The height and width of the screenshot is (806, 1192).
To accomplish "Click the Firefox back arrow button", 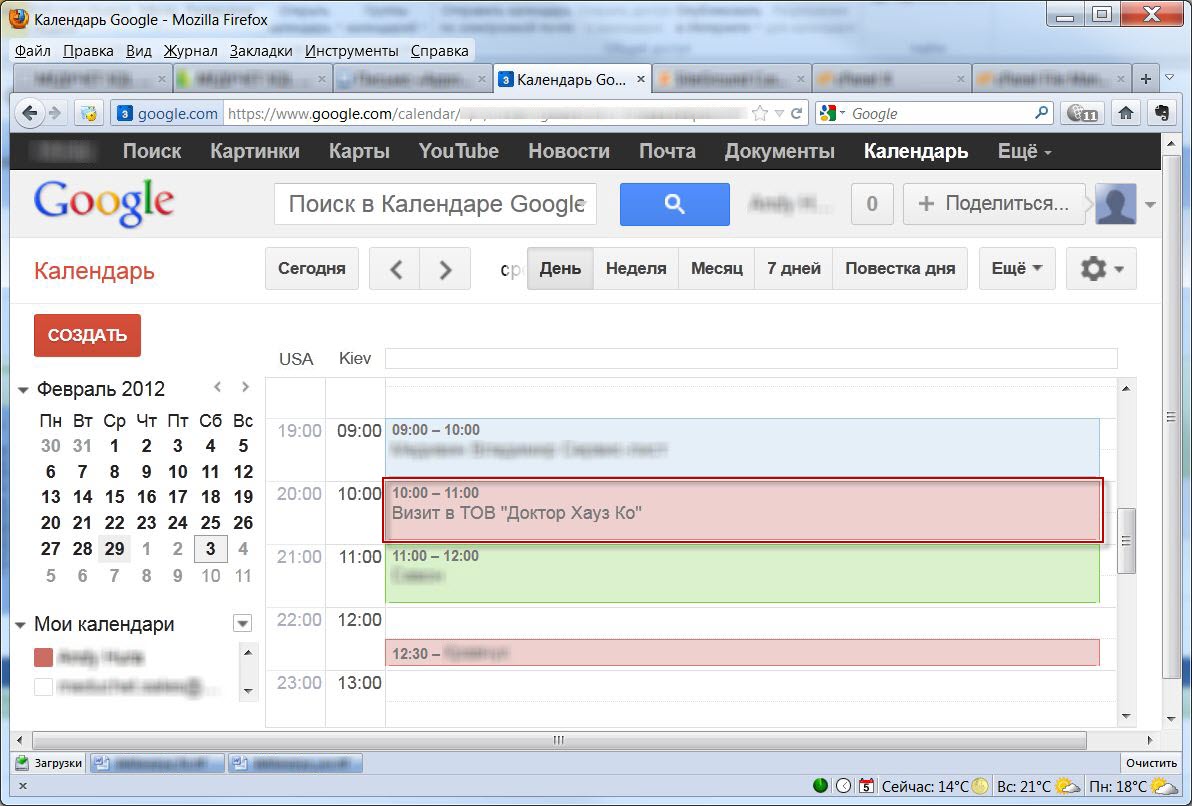I will 30,113.
